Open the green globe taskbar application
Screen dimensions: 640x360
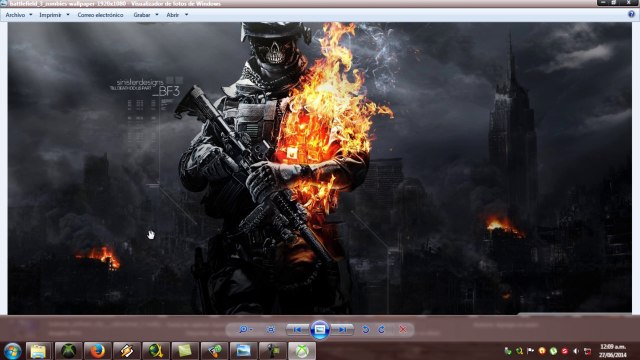coord(156,351)
